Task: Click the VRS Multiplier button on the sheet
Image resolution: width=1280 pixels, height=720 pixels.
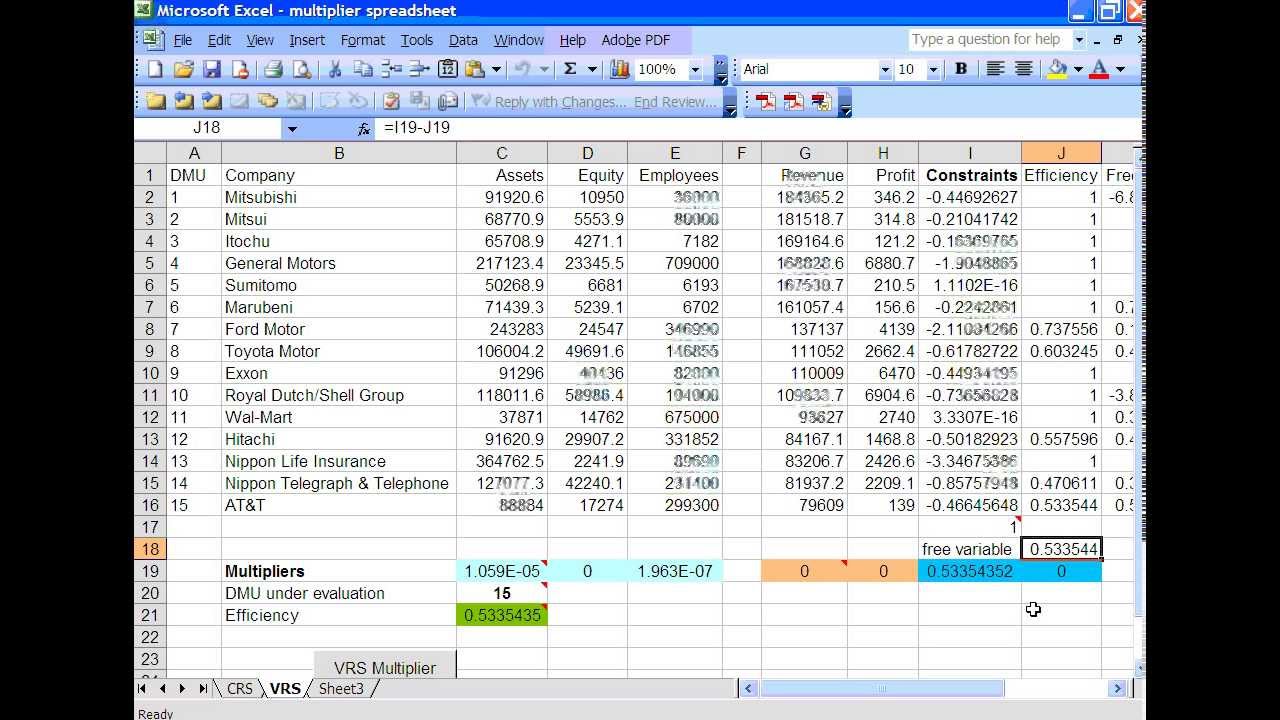Action: [385, 666]
